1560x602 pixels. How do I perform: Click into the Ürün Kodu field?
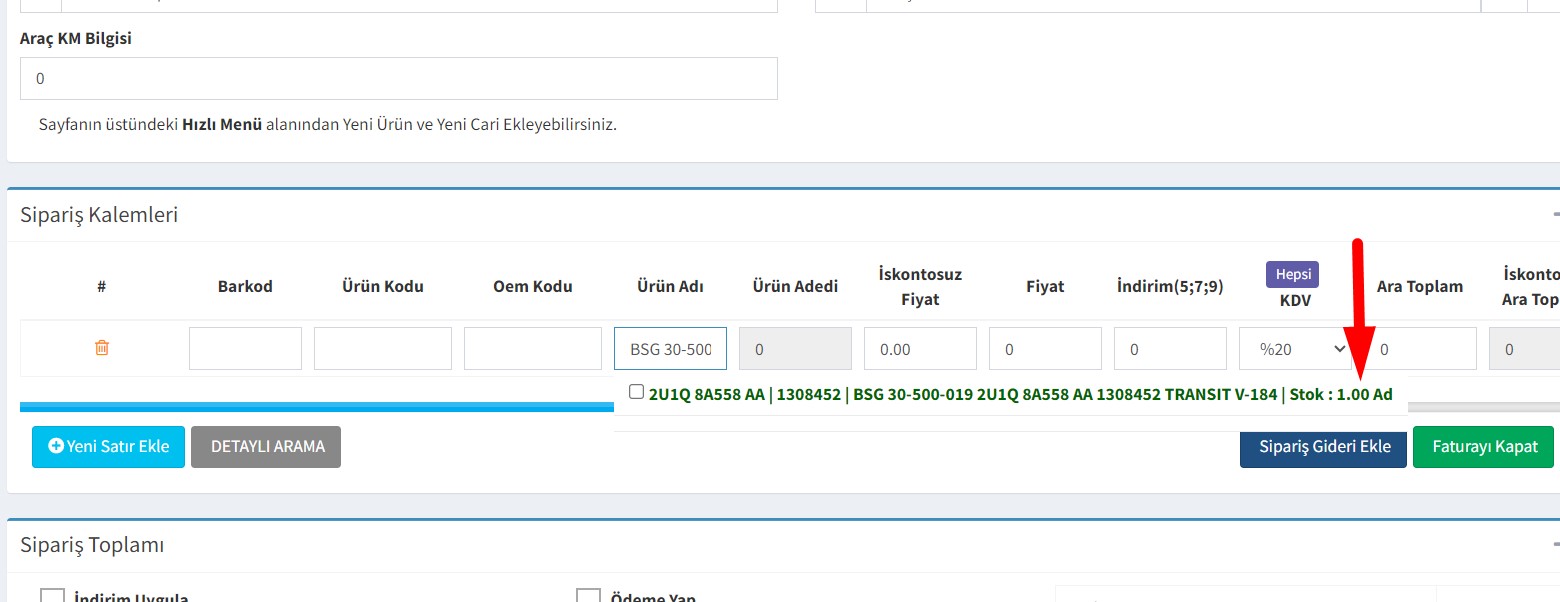click(382, 349)
